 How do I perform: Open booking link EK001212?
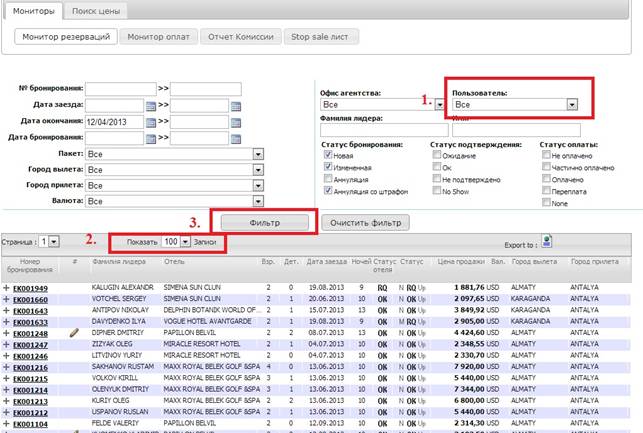point(30,413)
